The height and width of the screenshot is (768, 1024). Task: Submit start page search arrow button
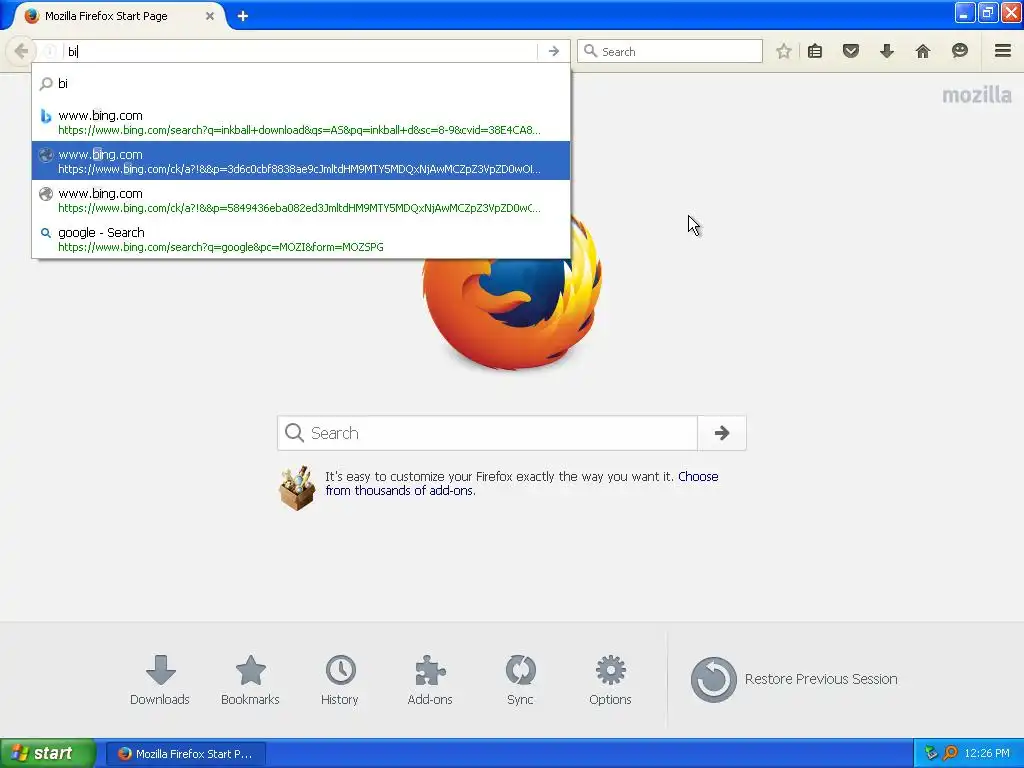[x=722, y=433]
